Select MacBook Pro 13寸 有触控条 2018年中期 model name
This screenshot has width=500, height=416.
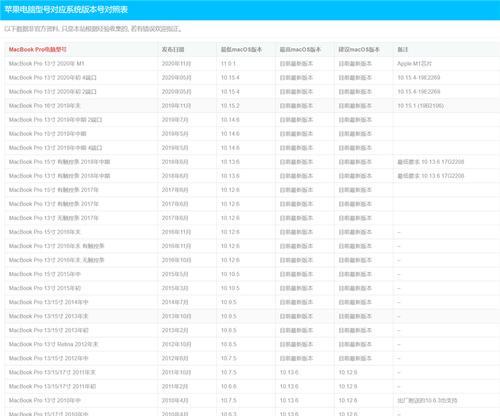tap(59, 176)
